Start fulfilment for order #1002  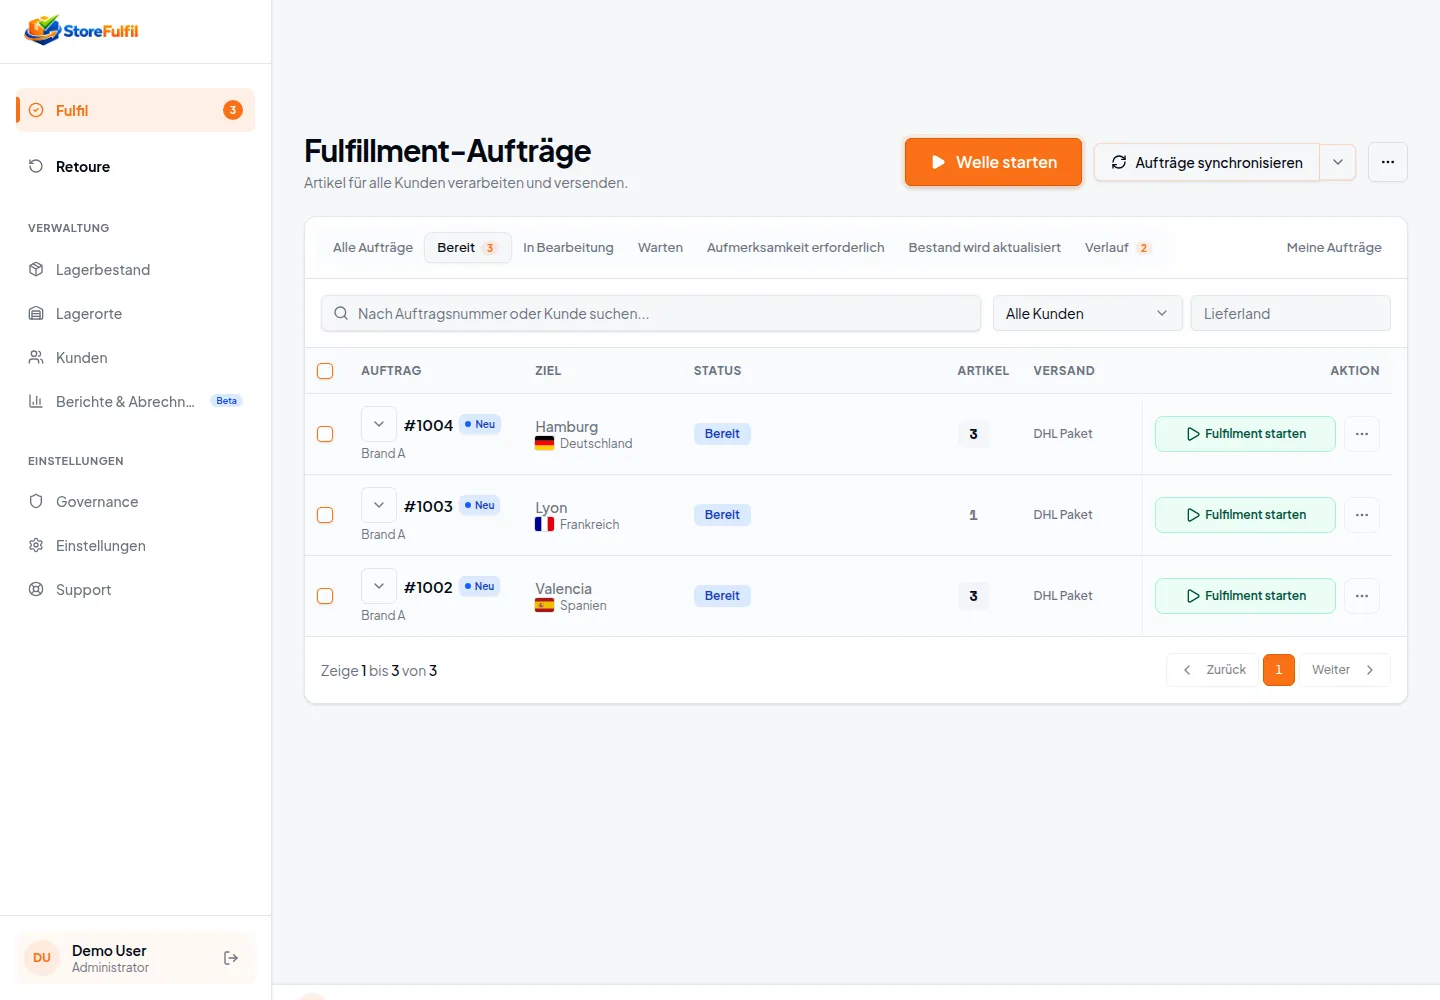coord(1245,596)
